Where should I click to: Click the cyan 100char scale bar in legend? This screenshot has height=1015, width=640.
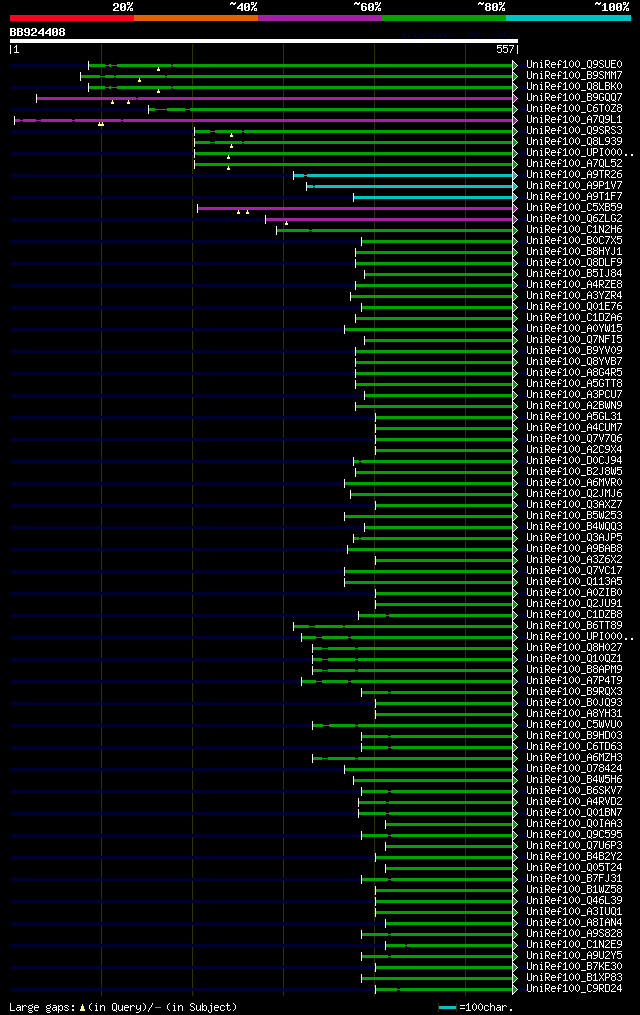[447, 1008]
